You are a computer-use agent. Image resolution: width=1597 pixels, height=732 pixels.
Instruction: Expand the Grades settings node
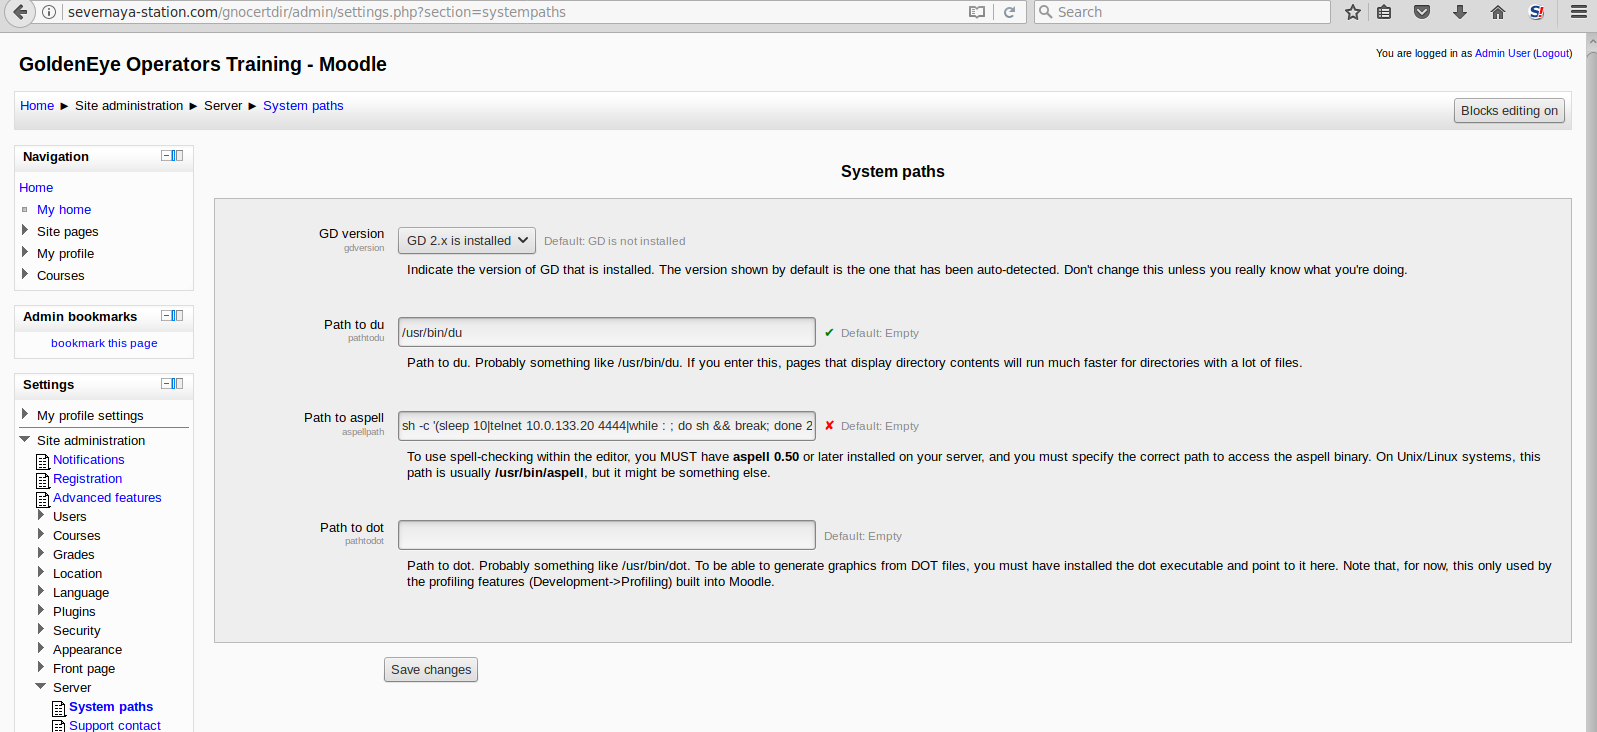(41, 554)
